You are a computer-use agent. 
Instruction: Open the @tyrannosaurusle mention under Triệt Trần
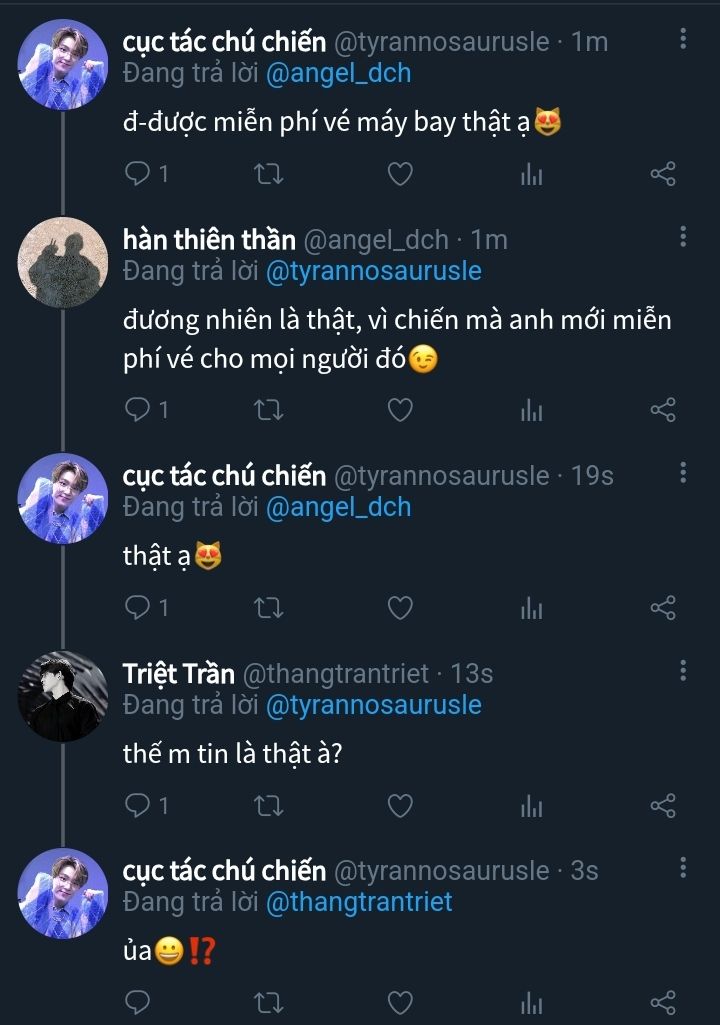pos(373,705)
